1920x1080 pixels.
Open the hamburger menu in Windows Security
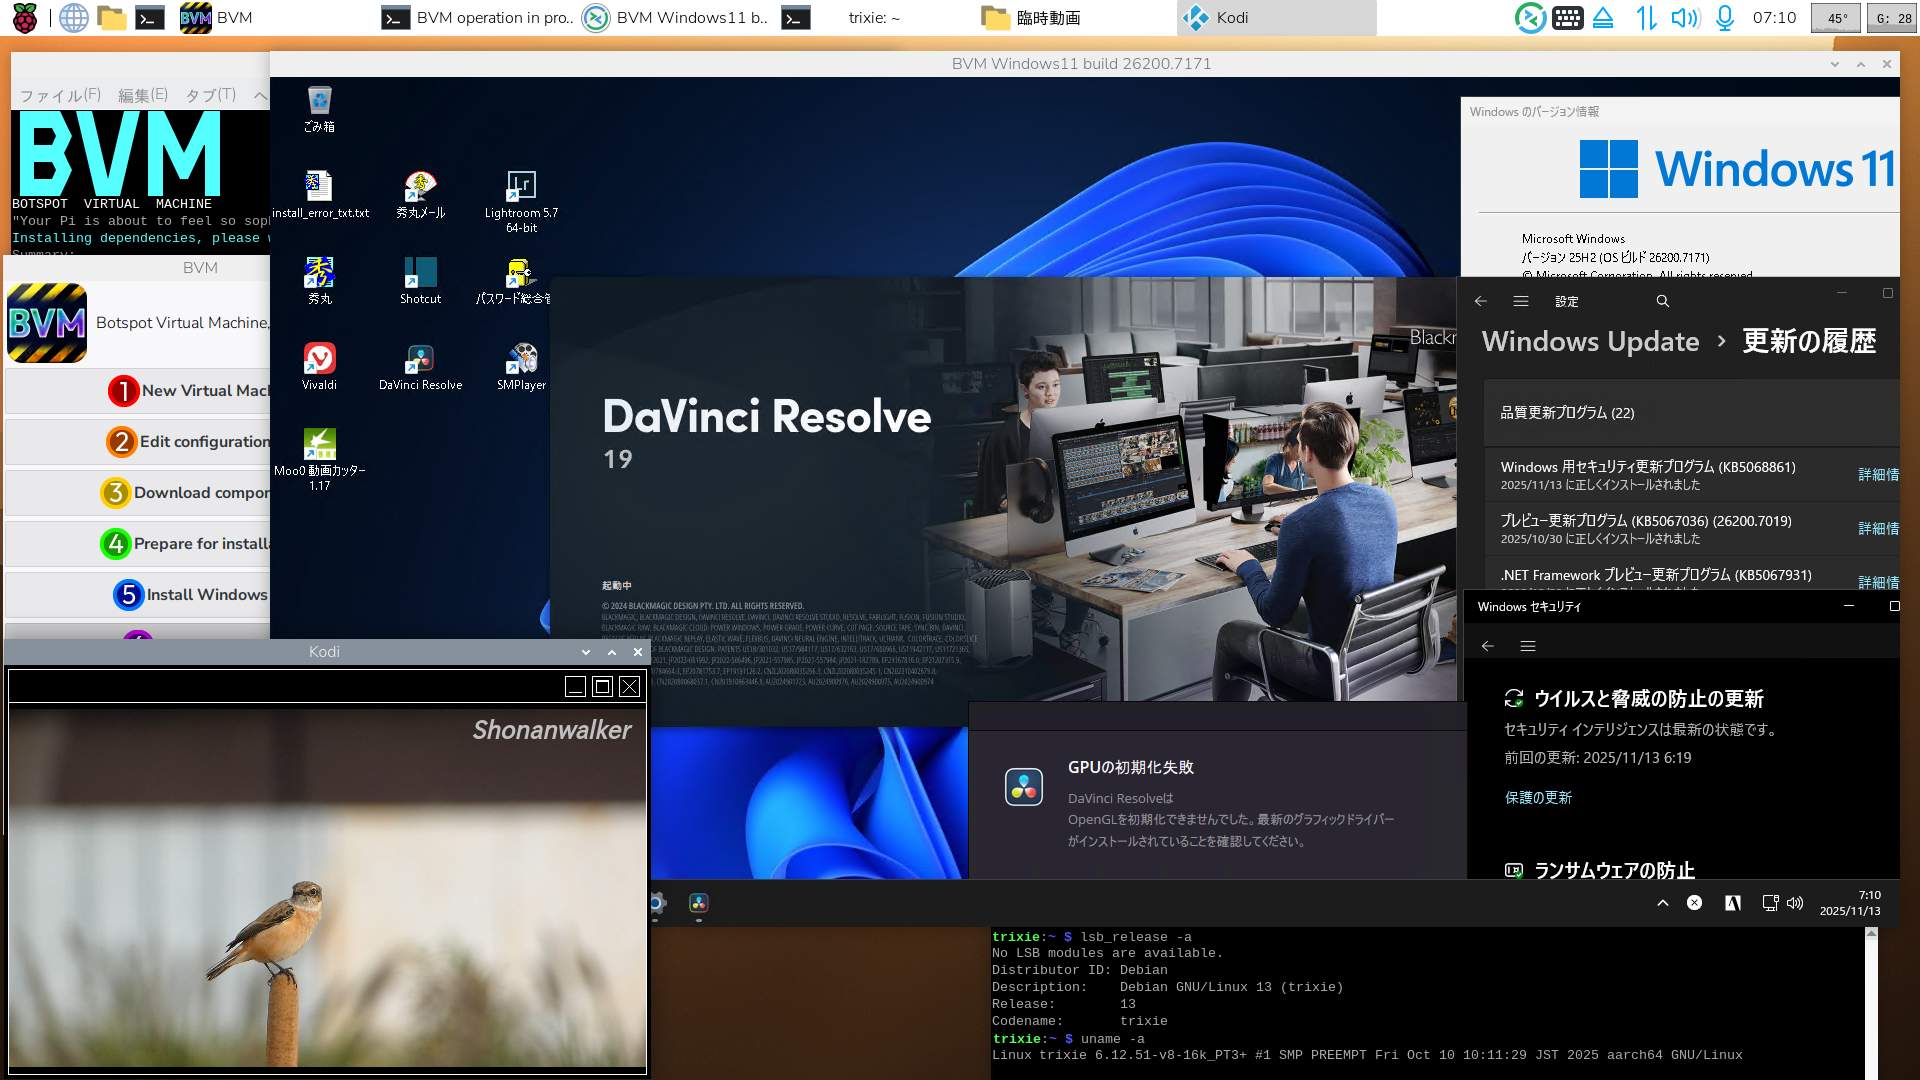(x=1527, y=646)
